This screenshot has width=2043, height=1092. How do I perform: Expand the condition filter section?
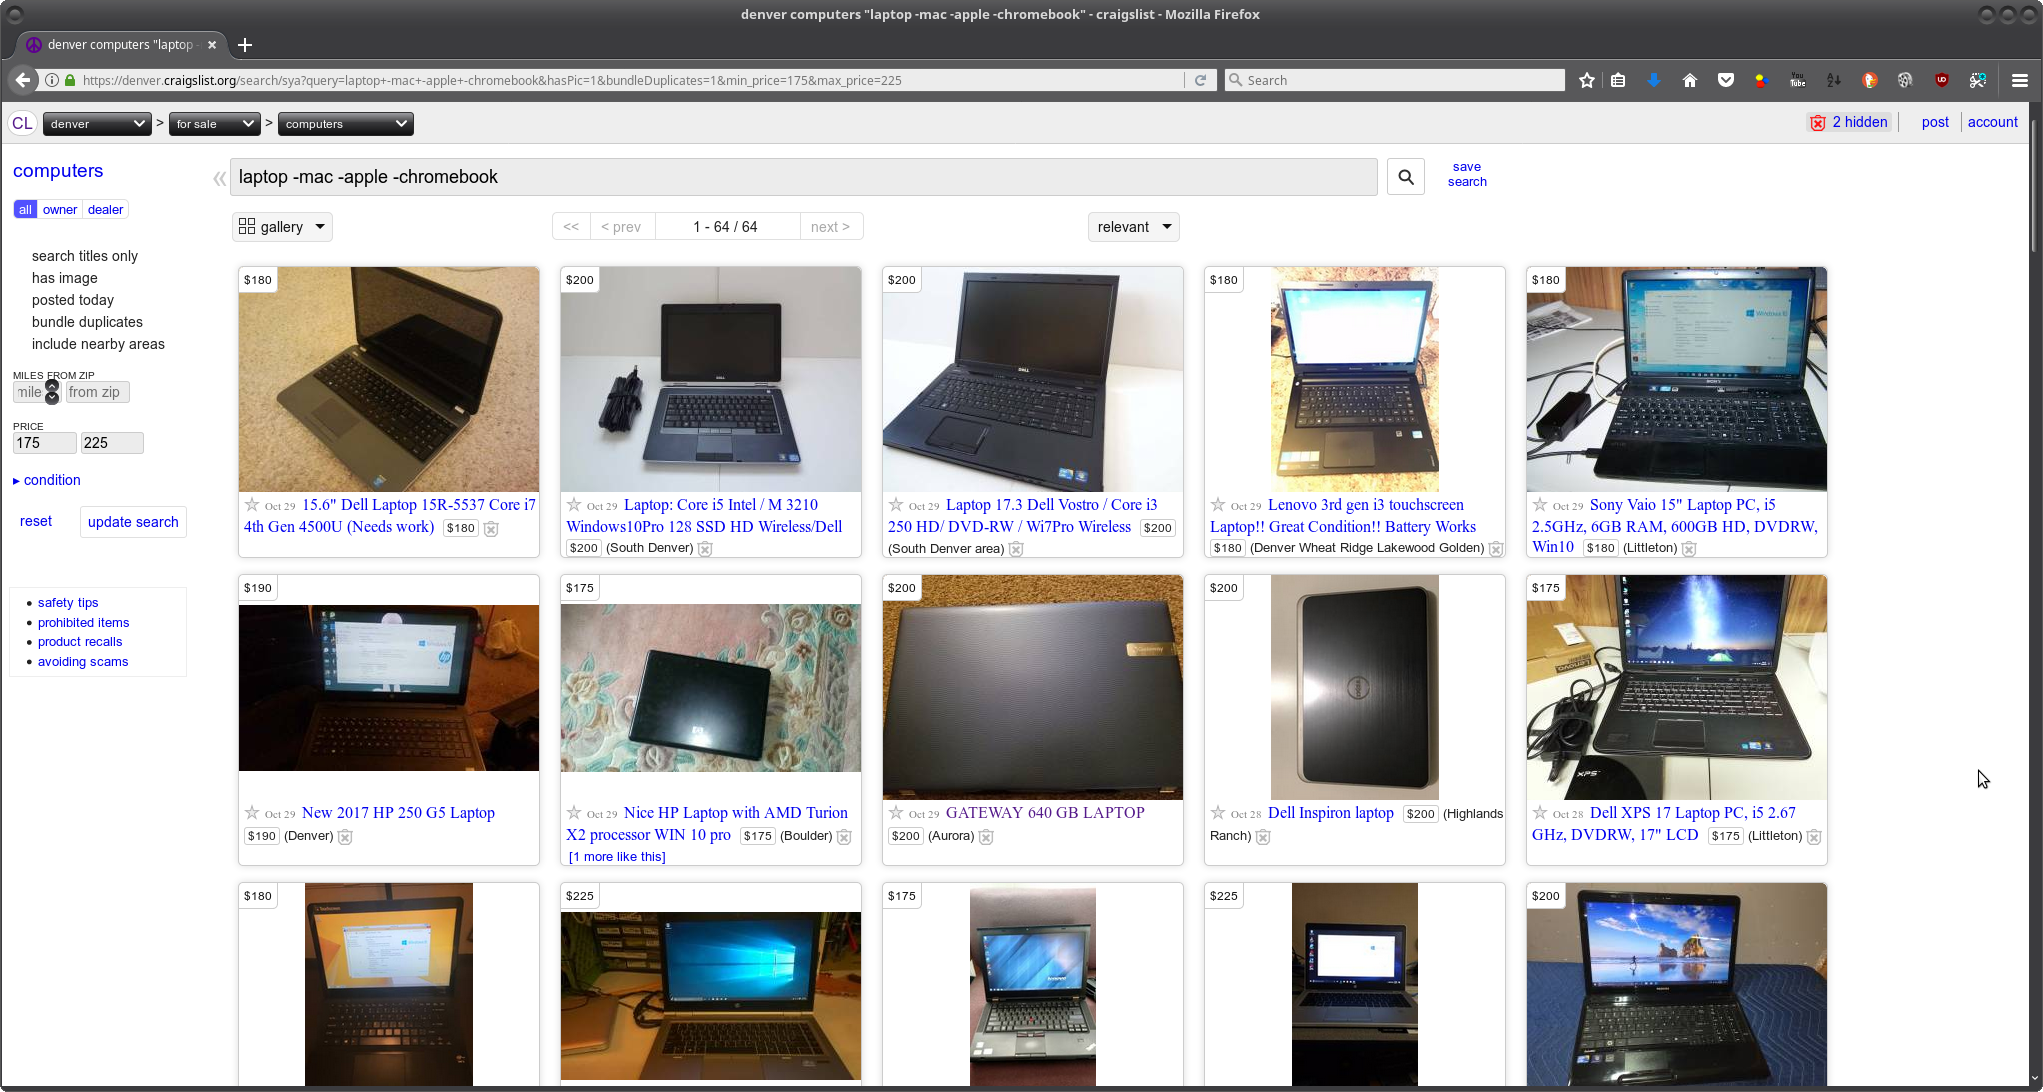click(x=47, y=480)
